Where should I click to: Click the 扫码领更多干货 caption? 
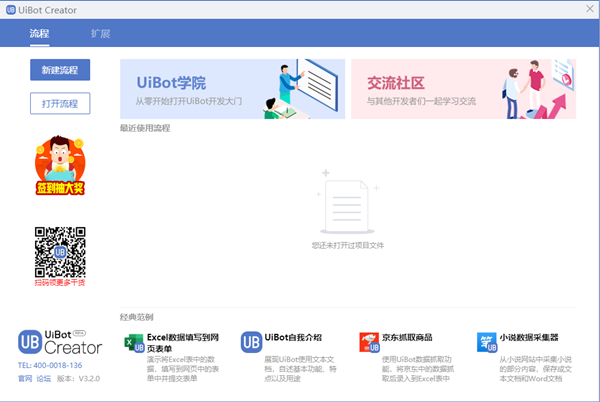60,283
